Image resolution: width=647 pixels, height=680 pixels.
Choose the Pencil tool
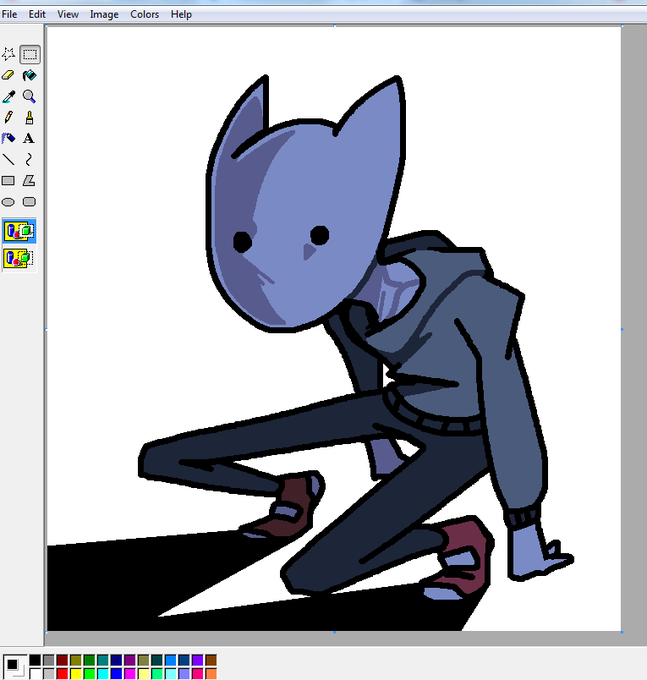pyautogui.click(x=9, y=117)
